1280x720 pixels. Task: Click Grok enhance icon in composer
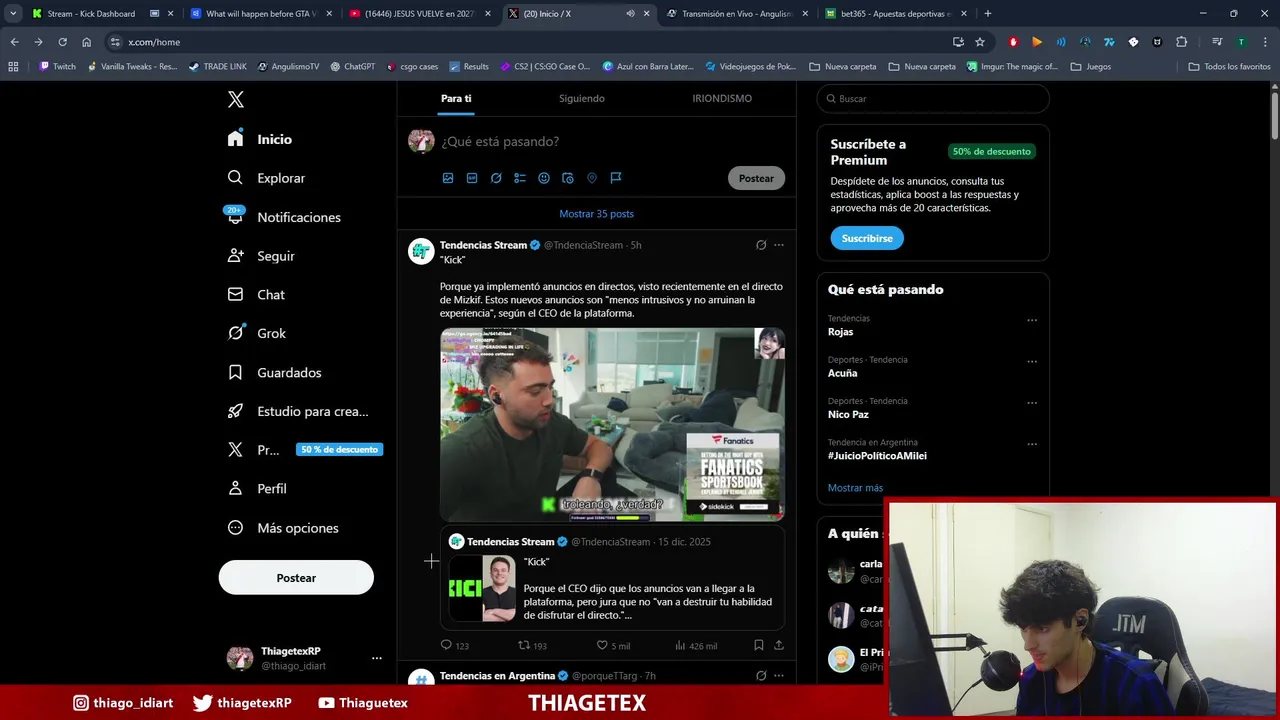pos(496,178)
